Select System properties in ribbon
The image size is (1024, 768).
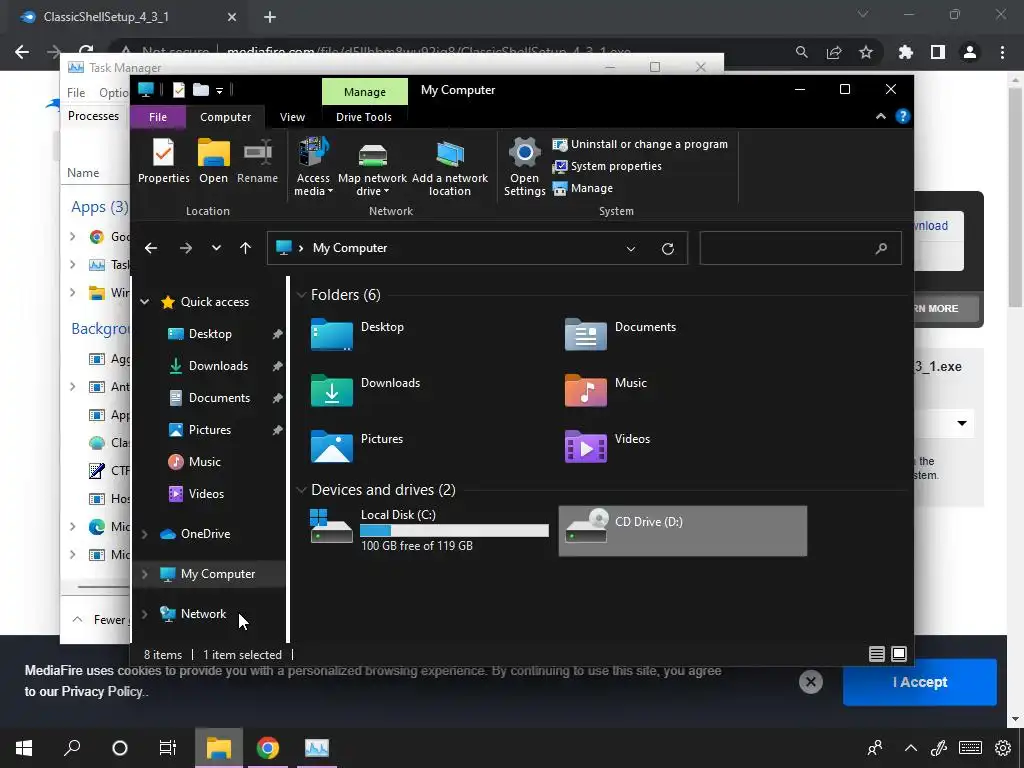click(607, 167)
